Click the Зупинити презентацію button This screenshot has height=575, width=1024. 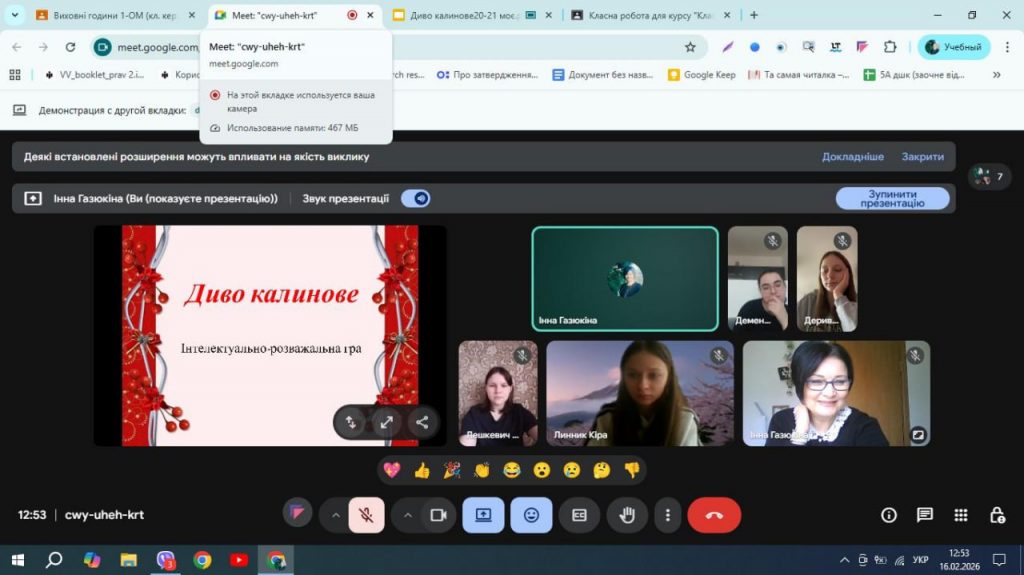[892, 198]
